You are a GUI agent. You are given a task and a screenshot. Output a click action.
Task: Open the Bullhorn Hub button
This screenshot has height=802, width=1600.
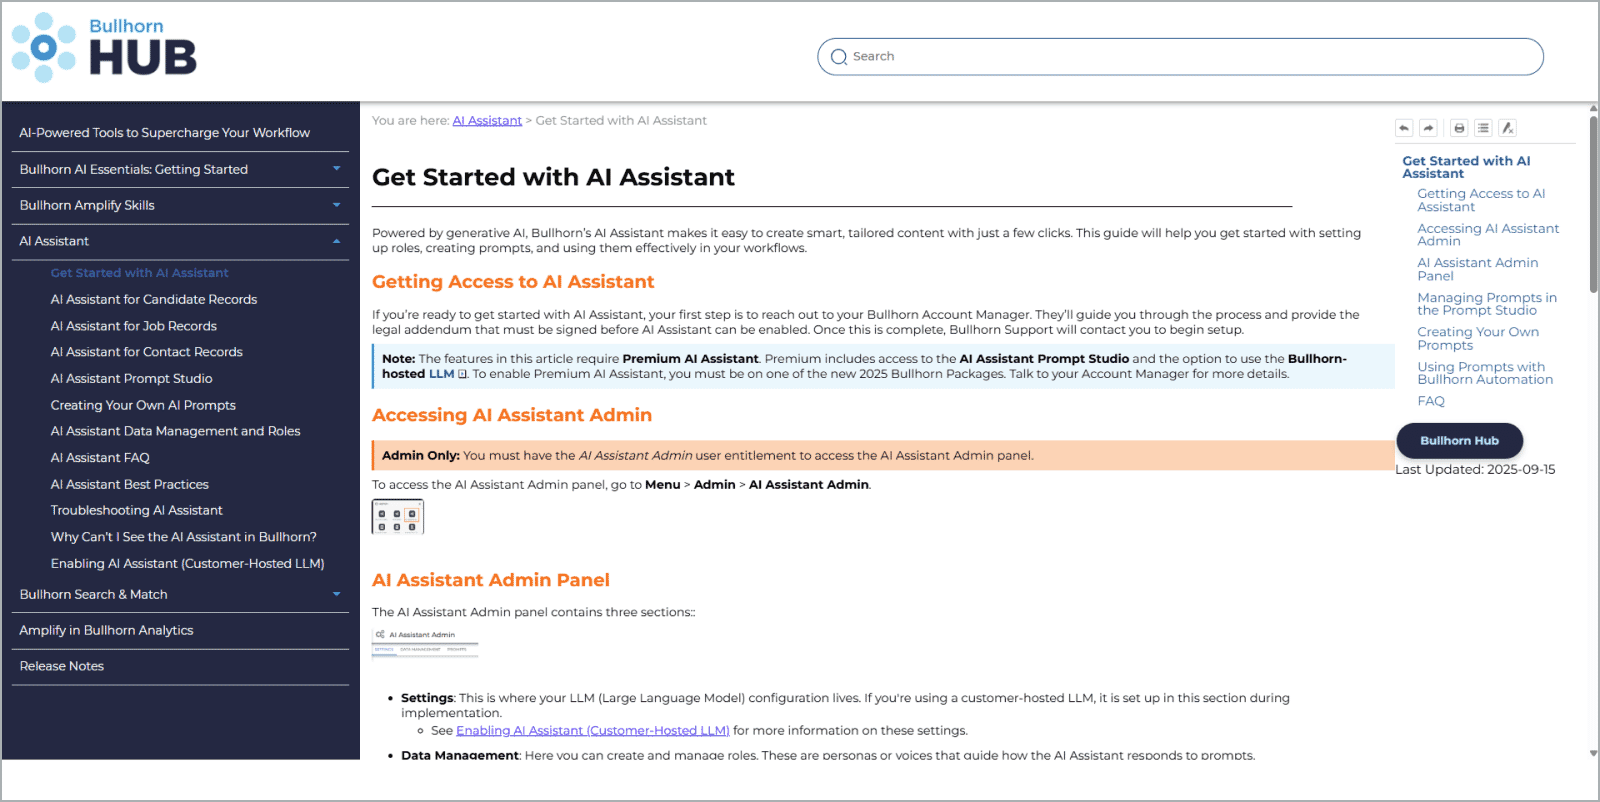(x=1459, y=440)
